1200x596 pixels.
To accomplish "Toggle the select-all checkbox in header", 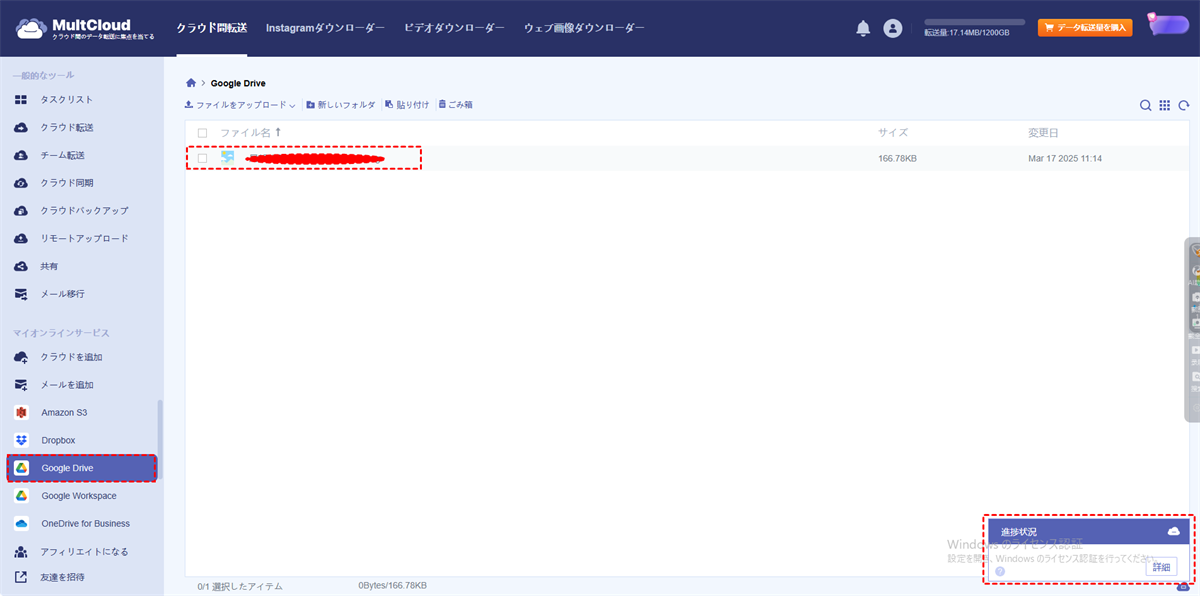I will [203, 133].
